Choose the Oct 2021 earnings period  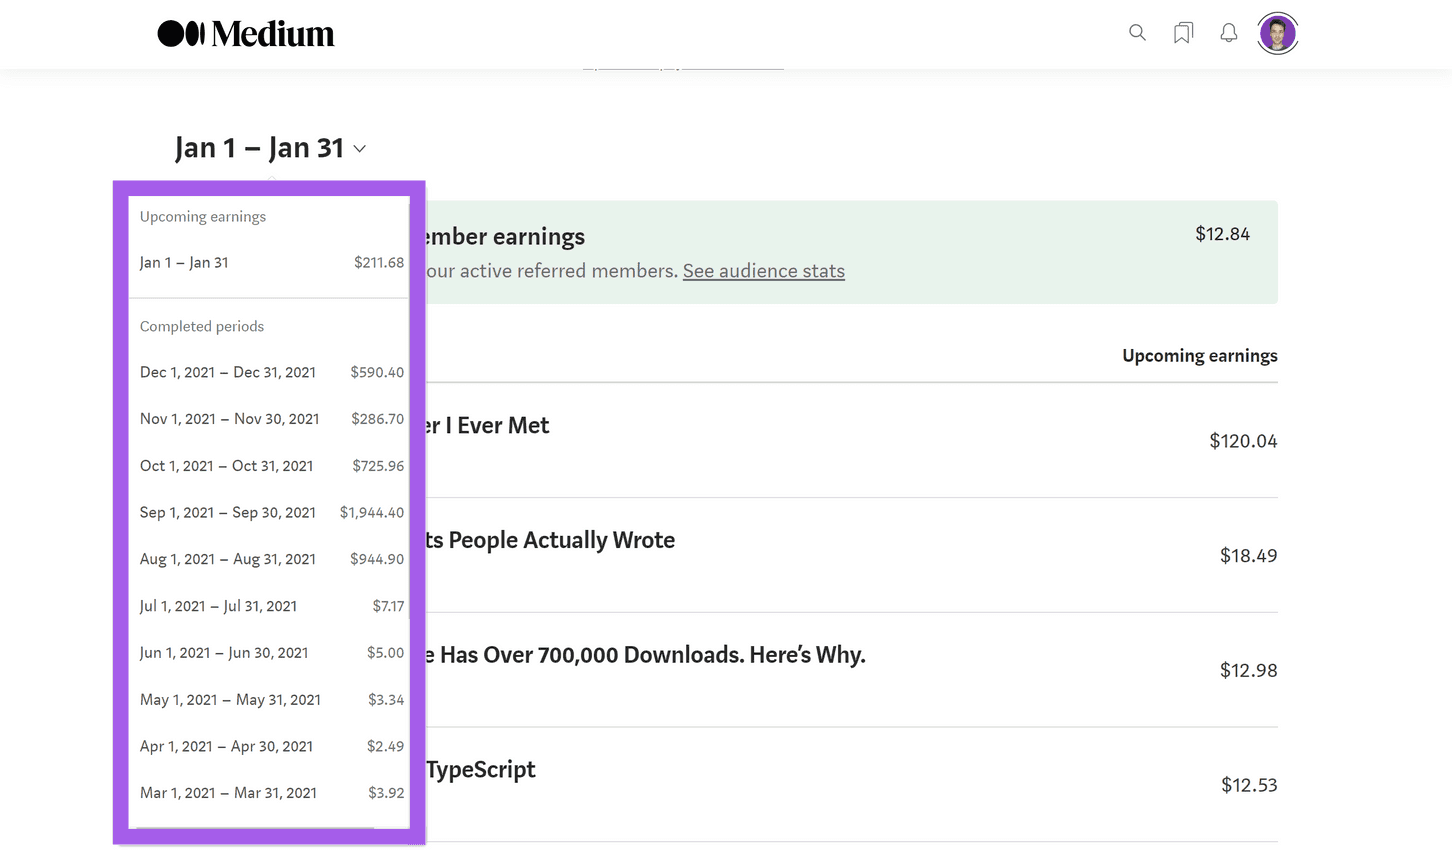click(x=270, y=466)
